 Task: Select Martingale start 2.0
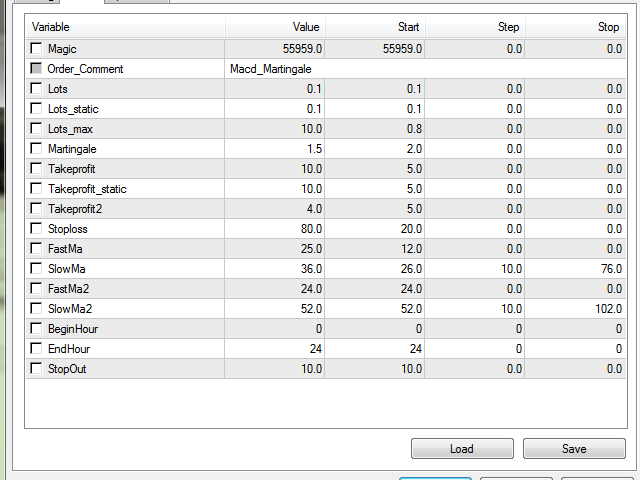(414, 149)
